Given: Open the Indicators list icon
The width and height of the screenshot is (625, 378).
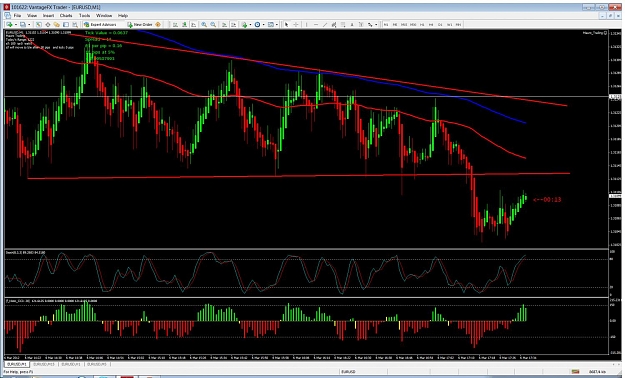Looking at the screenshot, I should [244, 24].
